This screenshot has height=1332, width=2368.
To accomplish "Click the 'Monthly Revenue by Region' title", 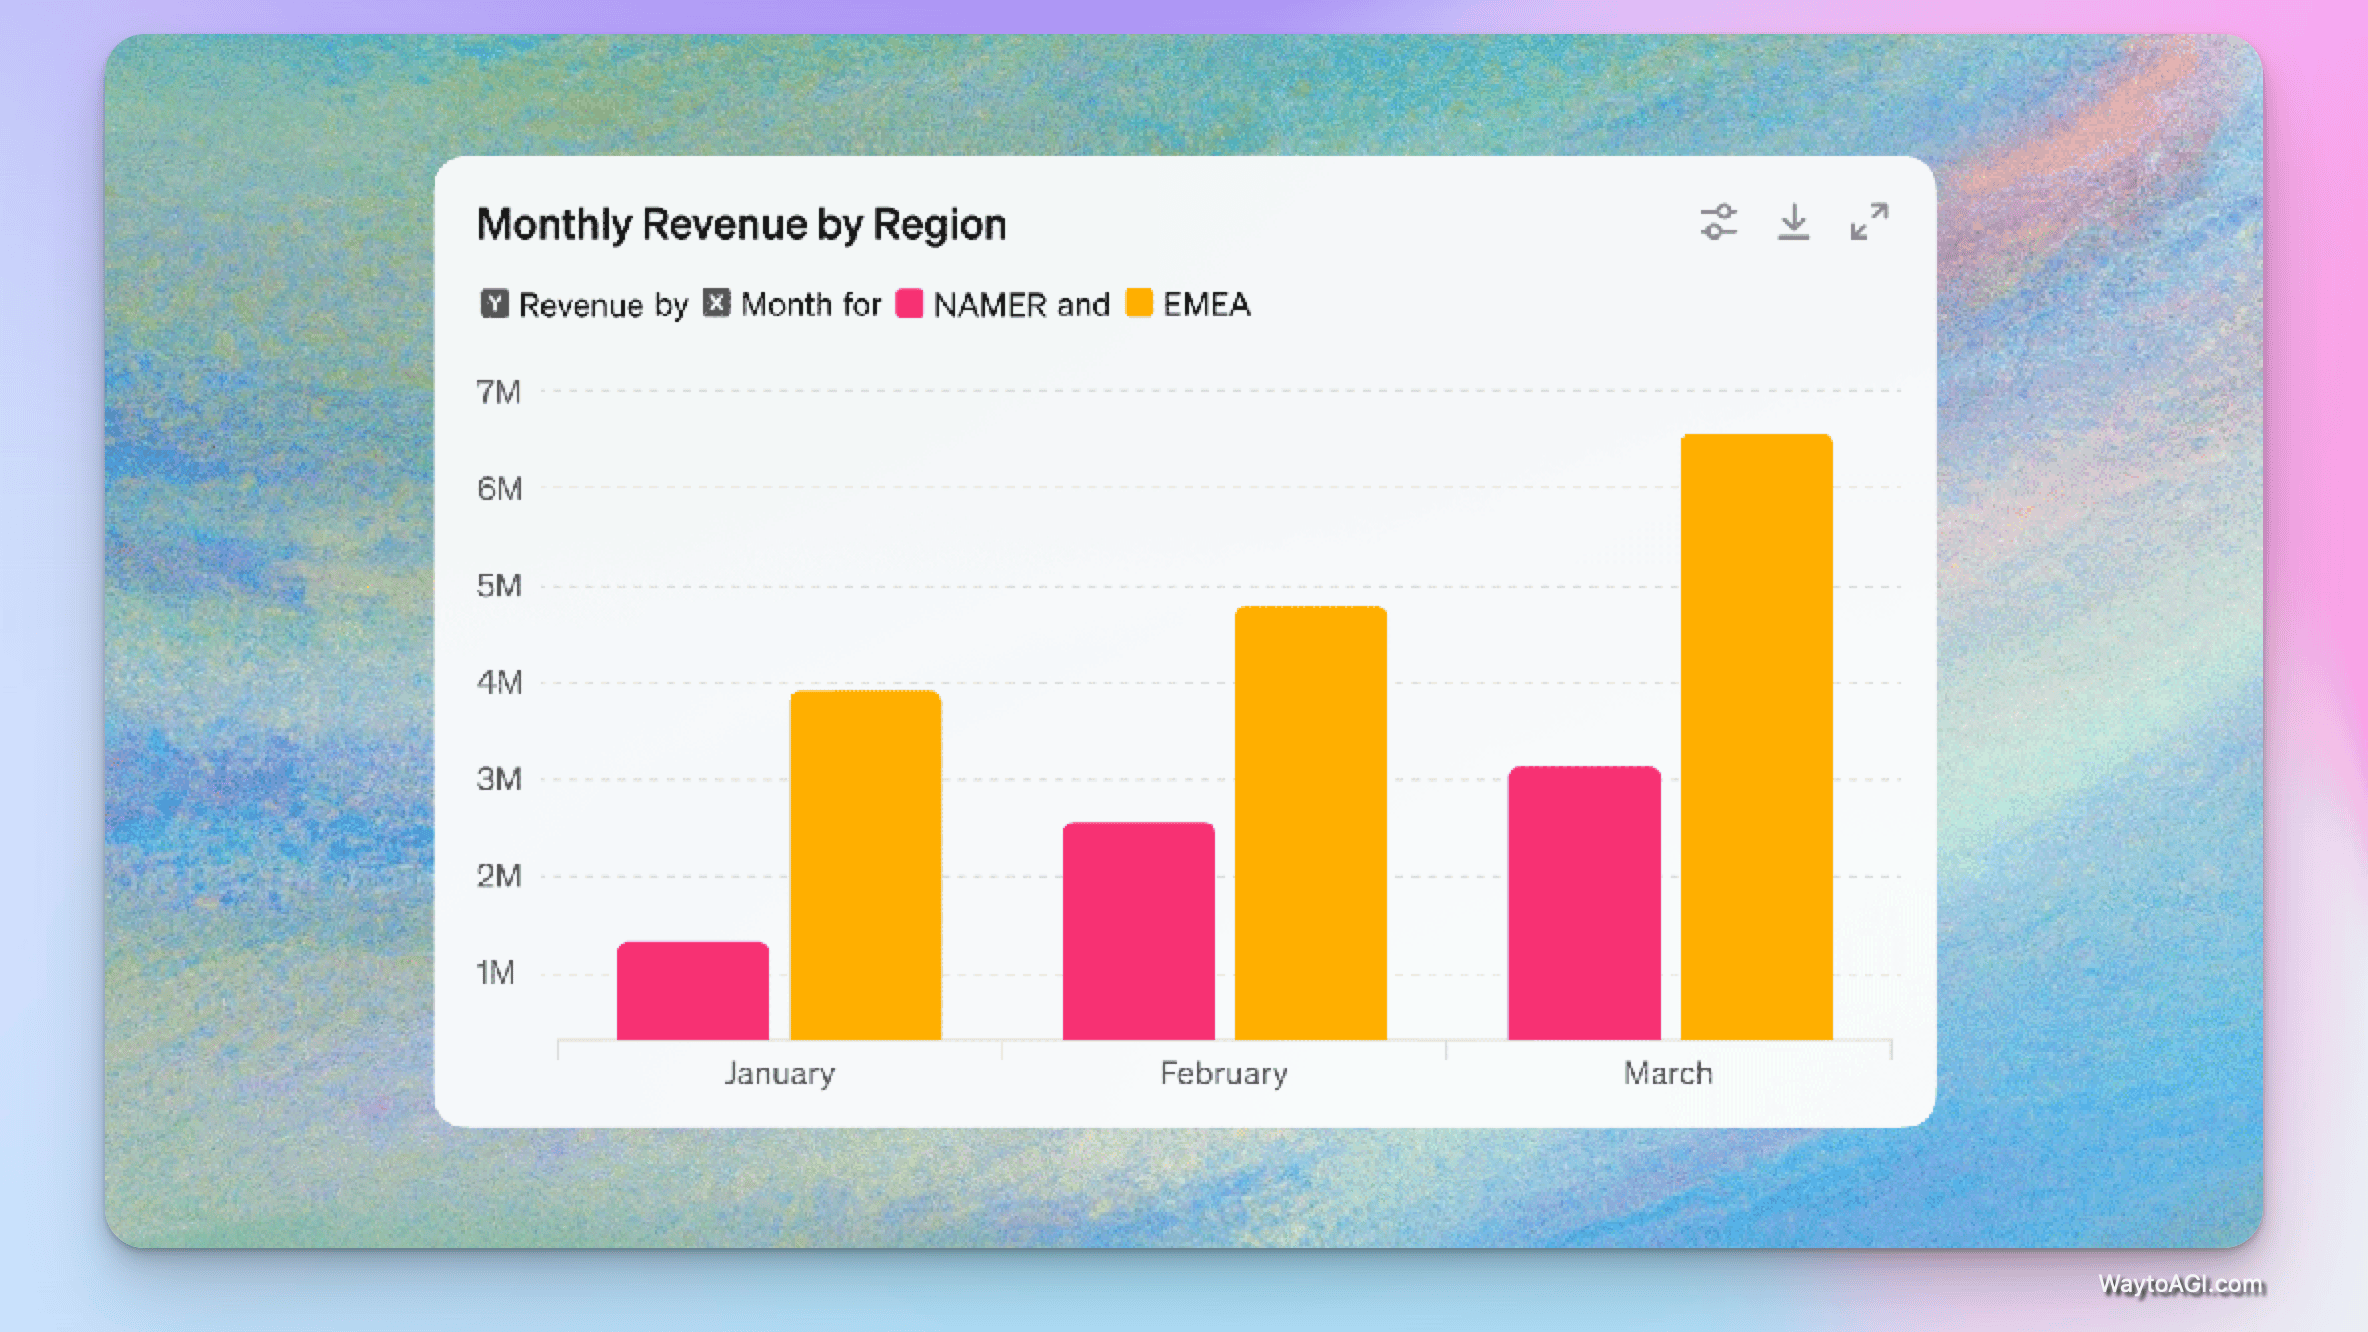I will (741, 224).
